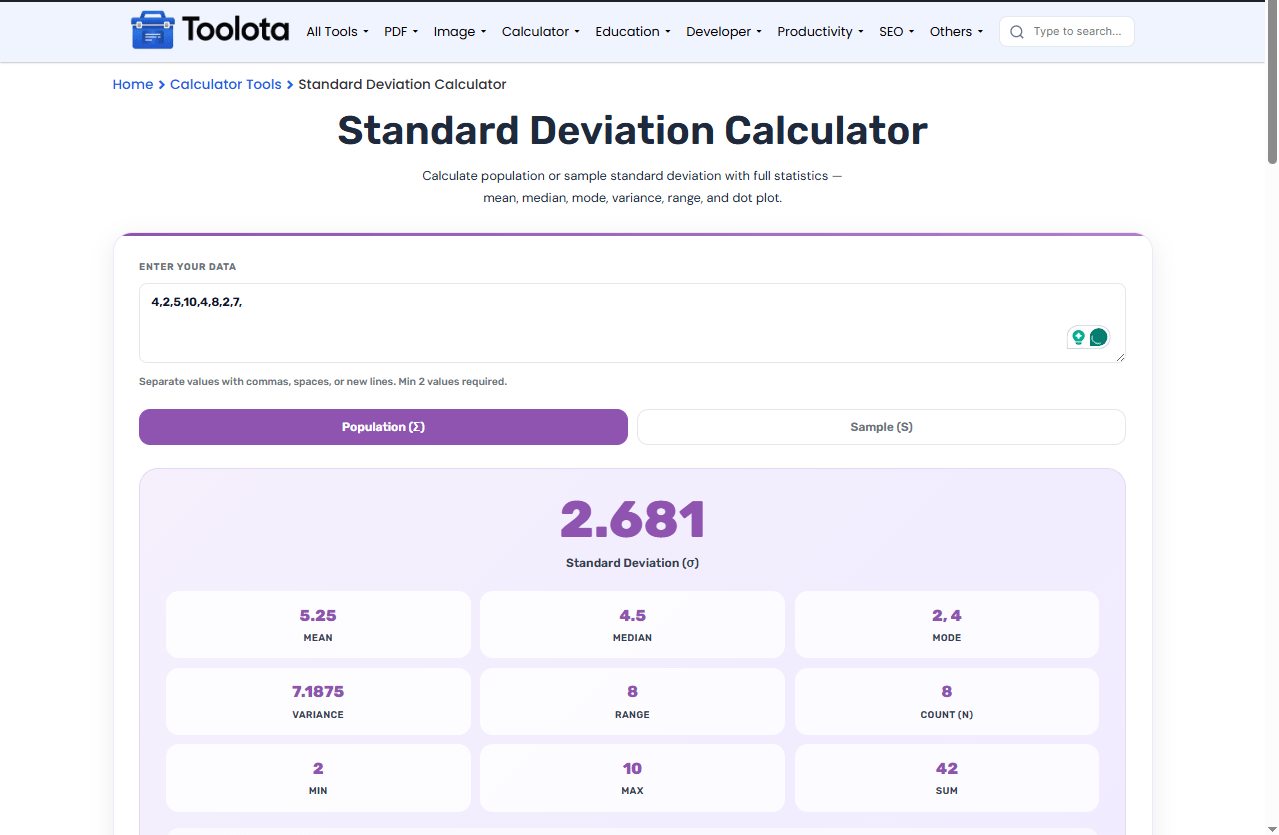The height and width of the screenshot is (835, 1279).
Task: Click the green round Grammarly-style icon in textarea
Action: 1099,337
